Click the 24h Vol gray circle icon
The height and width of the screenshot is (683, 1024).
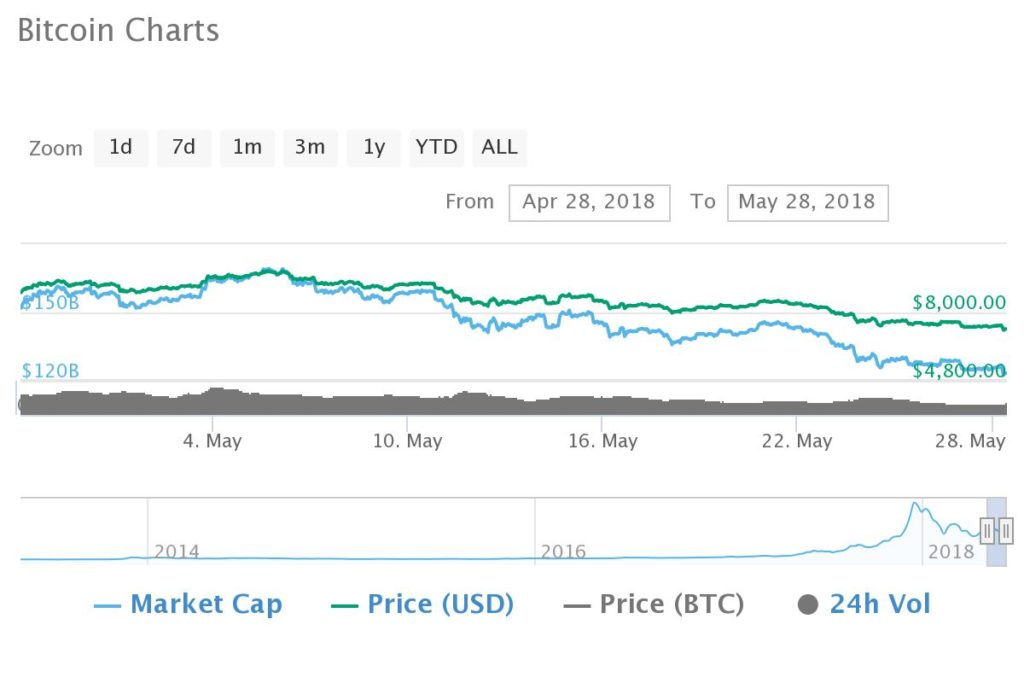tap(808, 605)
